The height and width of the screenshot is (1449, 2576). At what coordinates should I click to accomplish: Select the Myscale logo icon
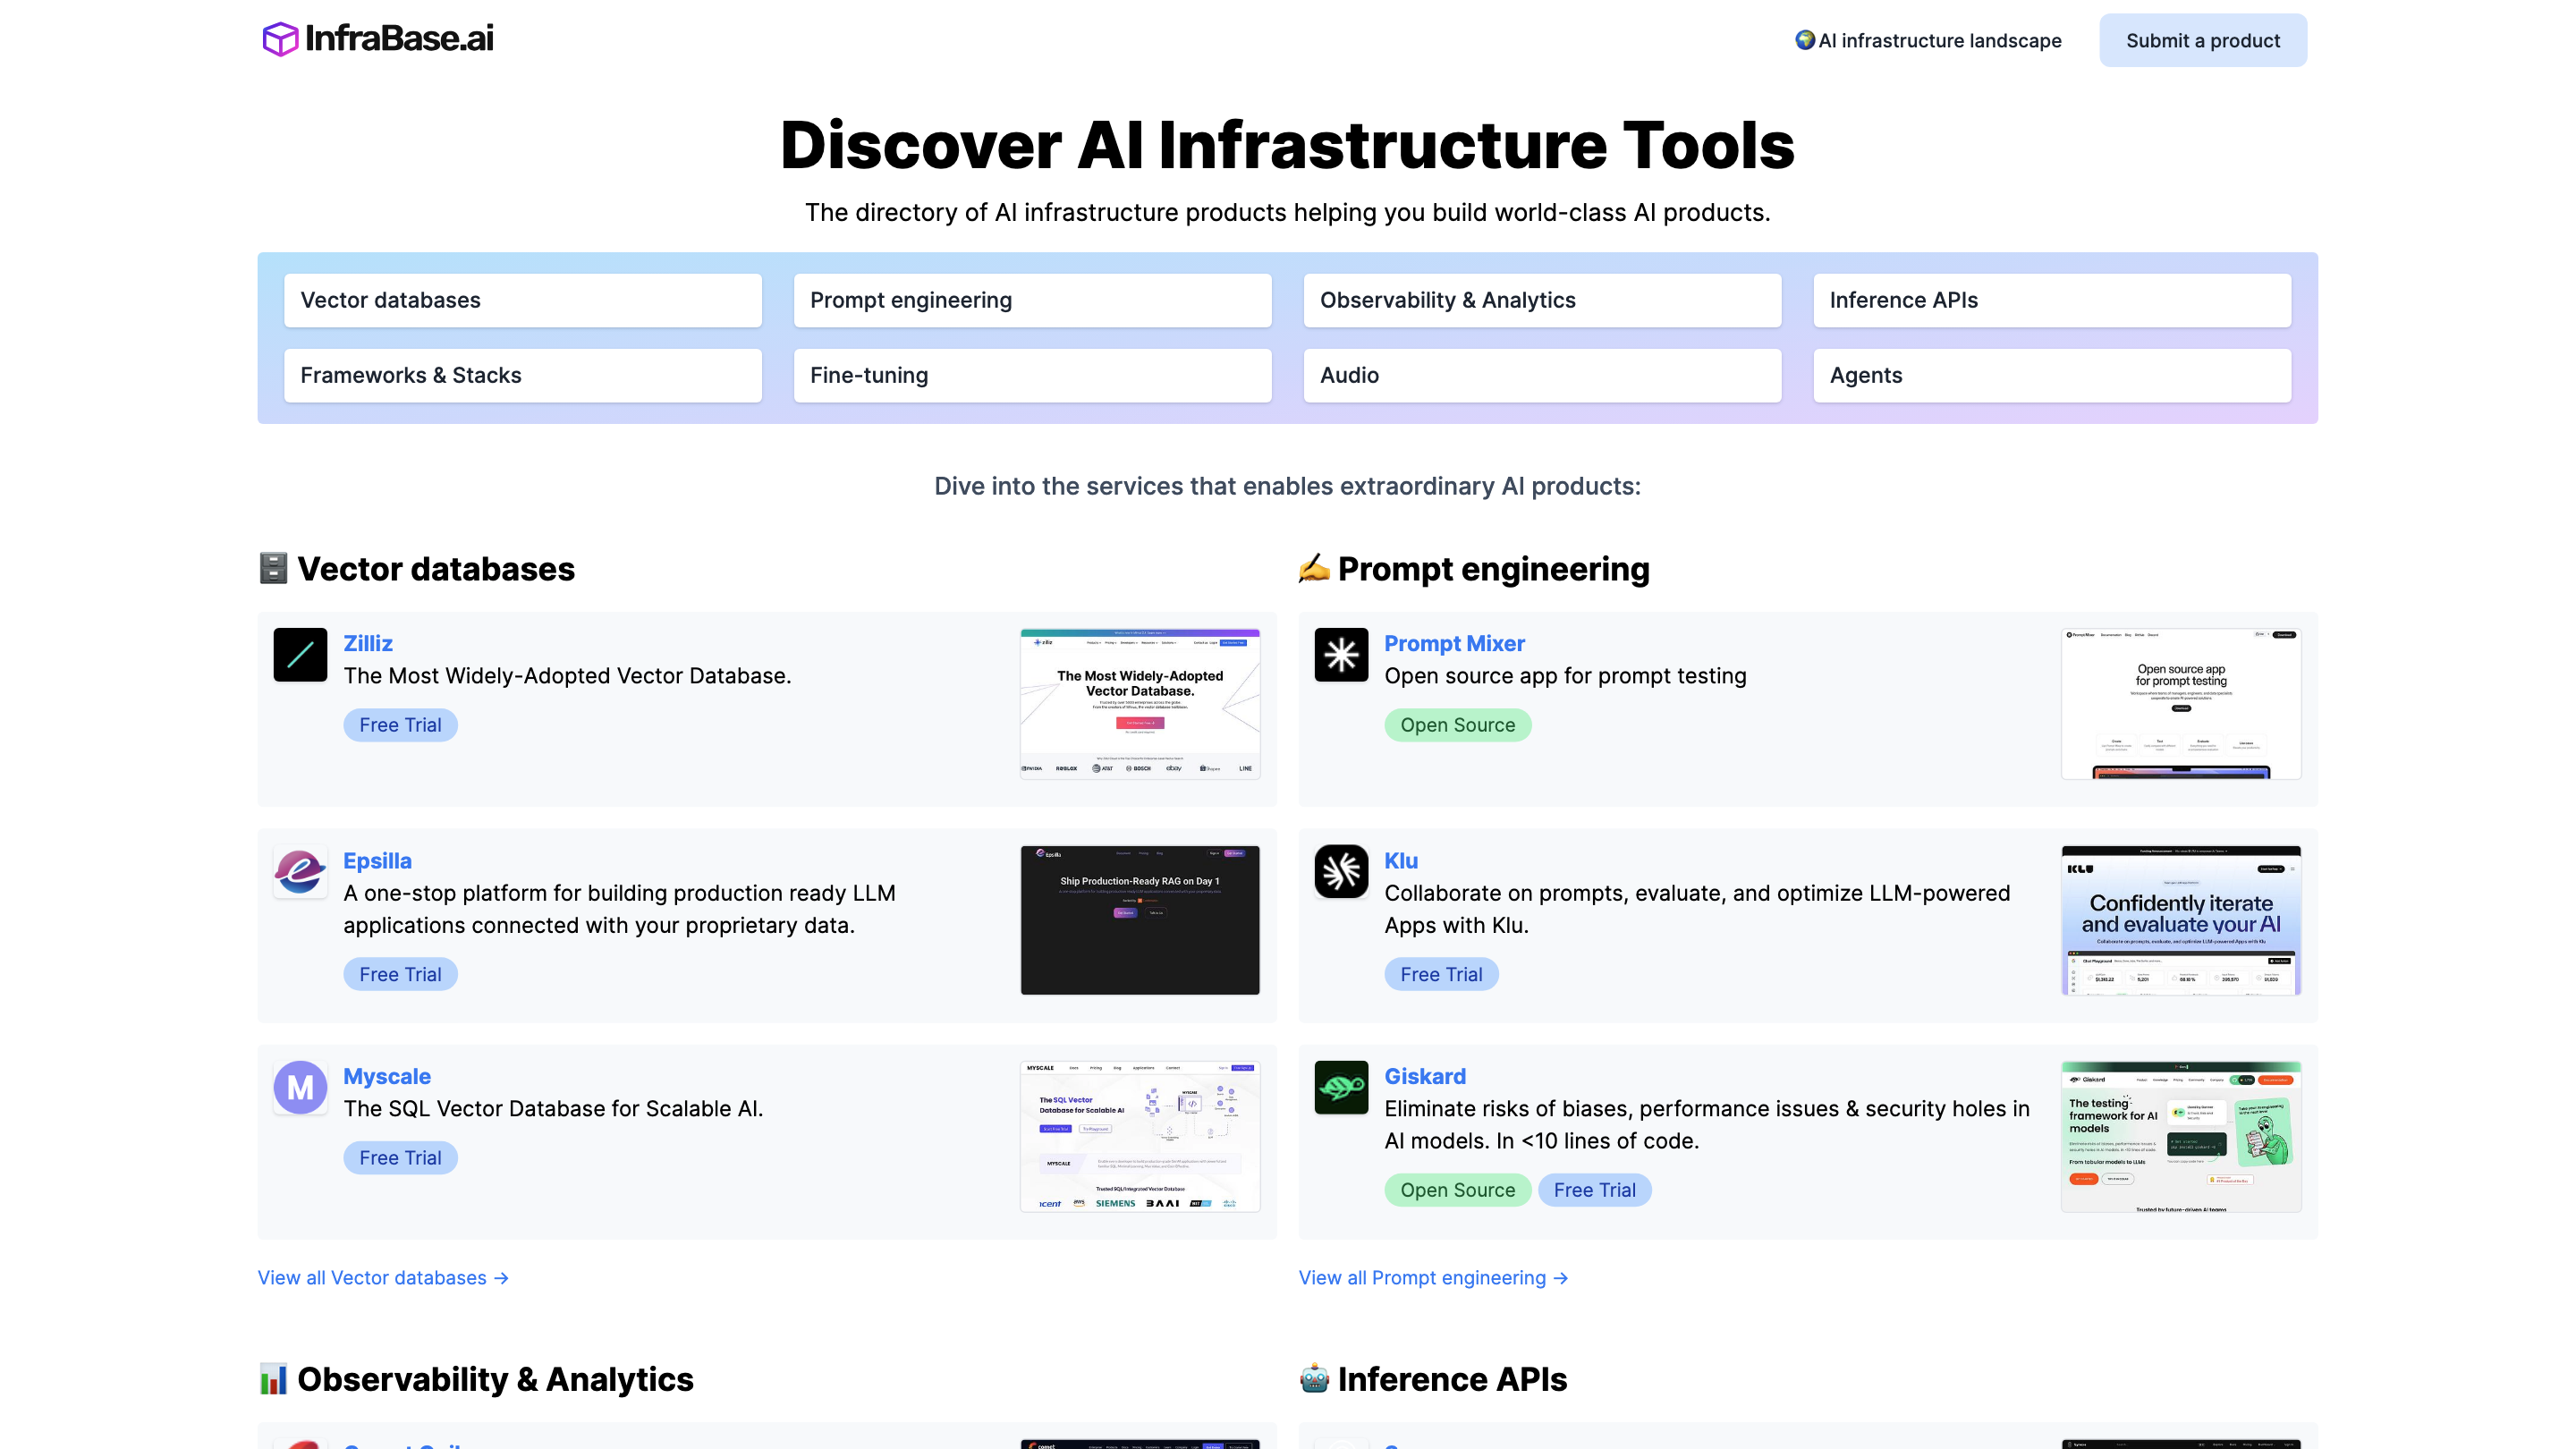(300, 1088)
